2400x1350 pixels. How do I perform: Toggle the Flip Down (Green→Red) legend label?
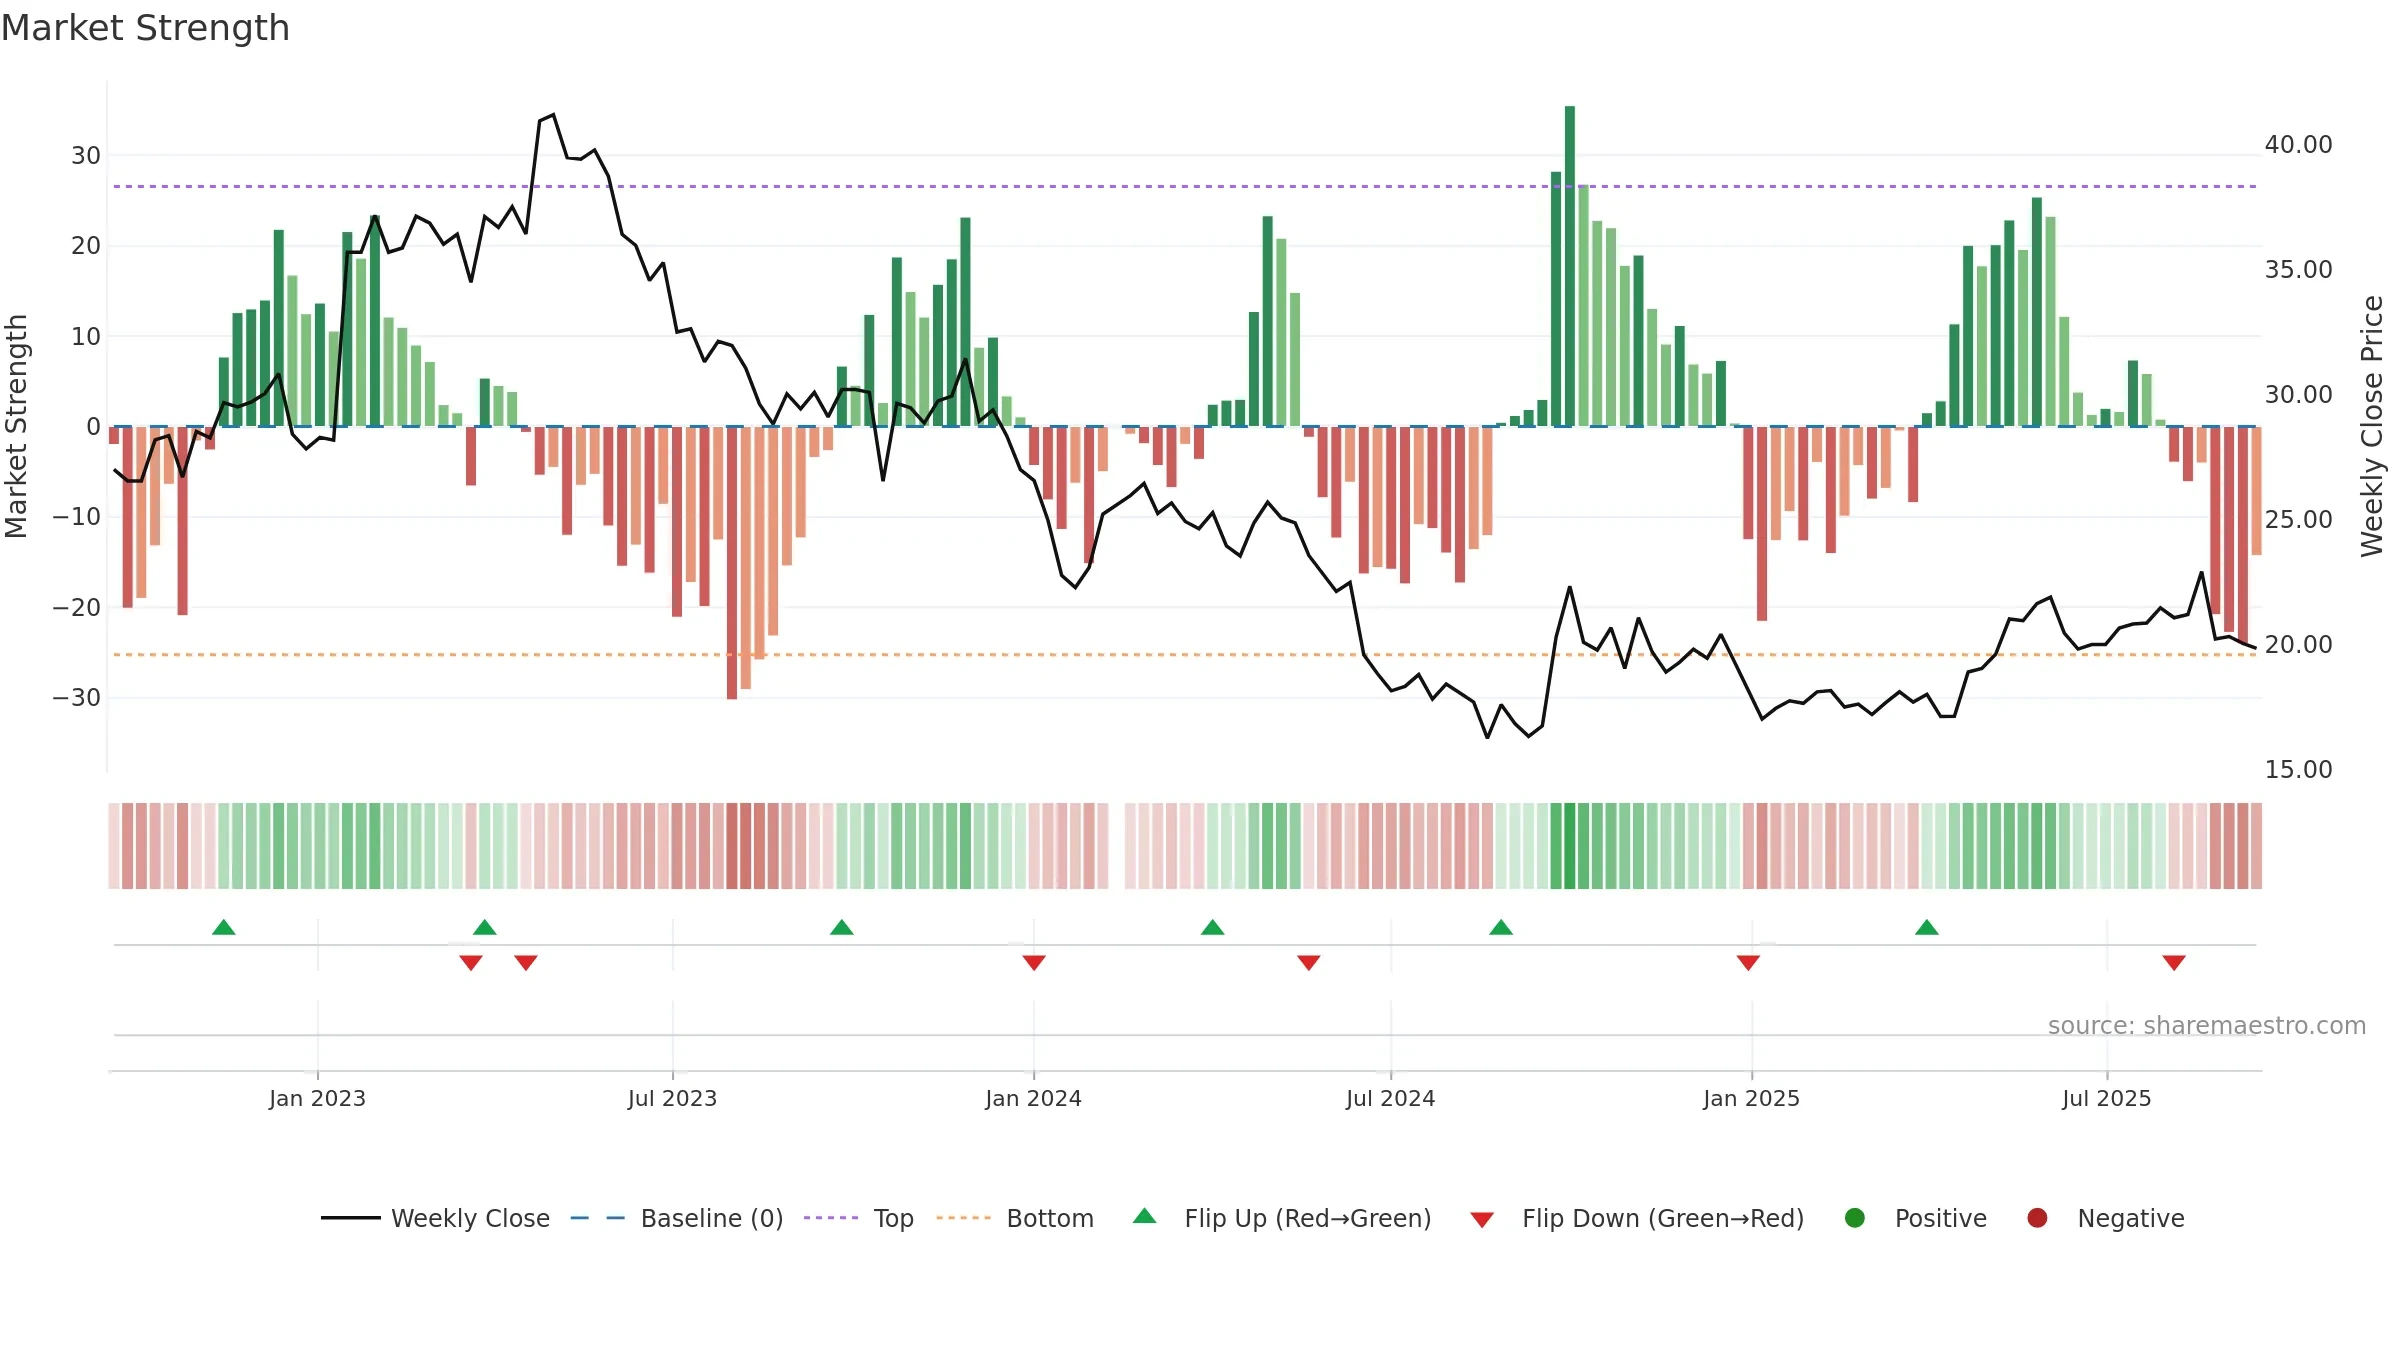(x=1663, y=1218)
